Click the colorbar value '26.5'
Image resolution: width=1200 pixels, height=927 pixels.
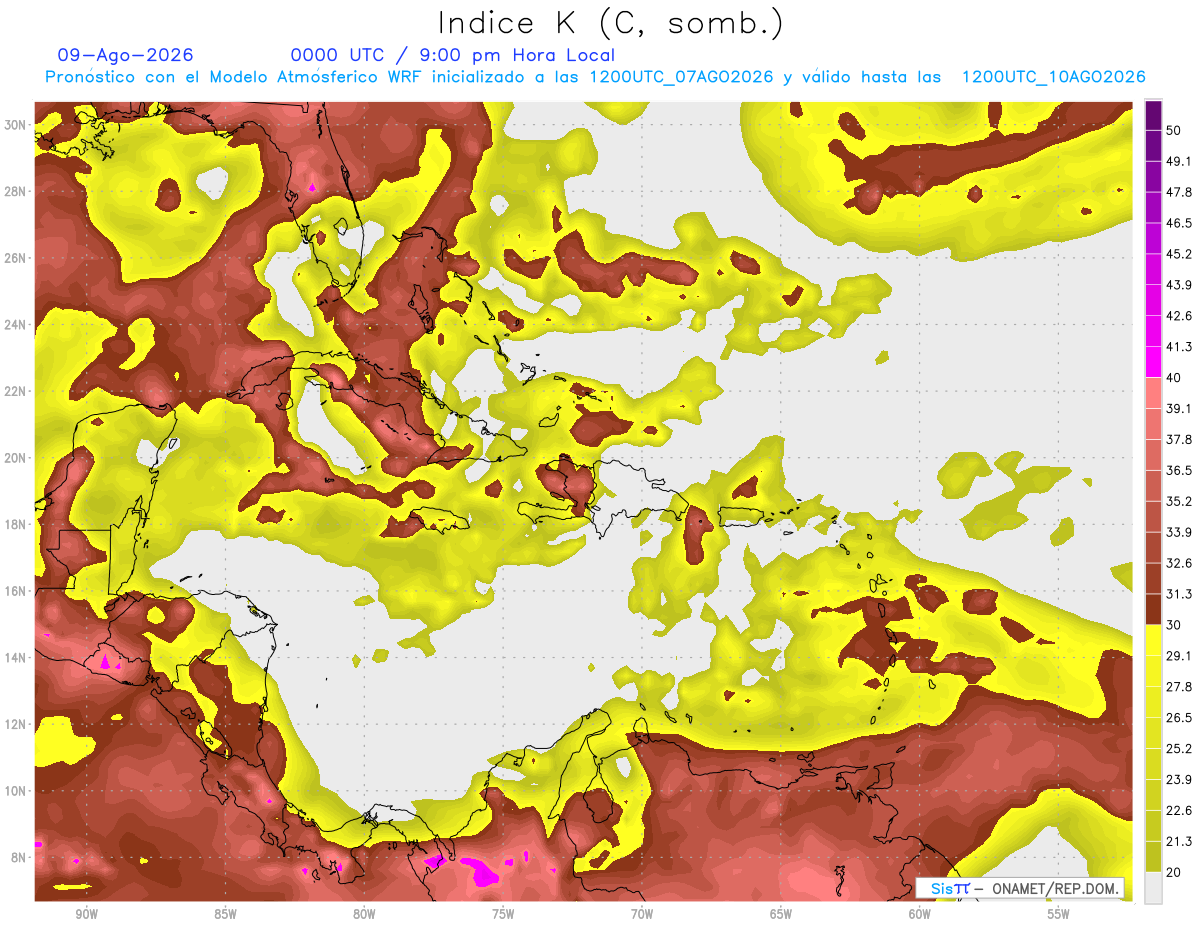(x=1180, y=717)
